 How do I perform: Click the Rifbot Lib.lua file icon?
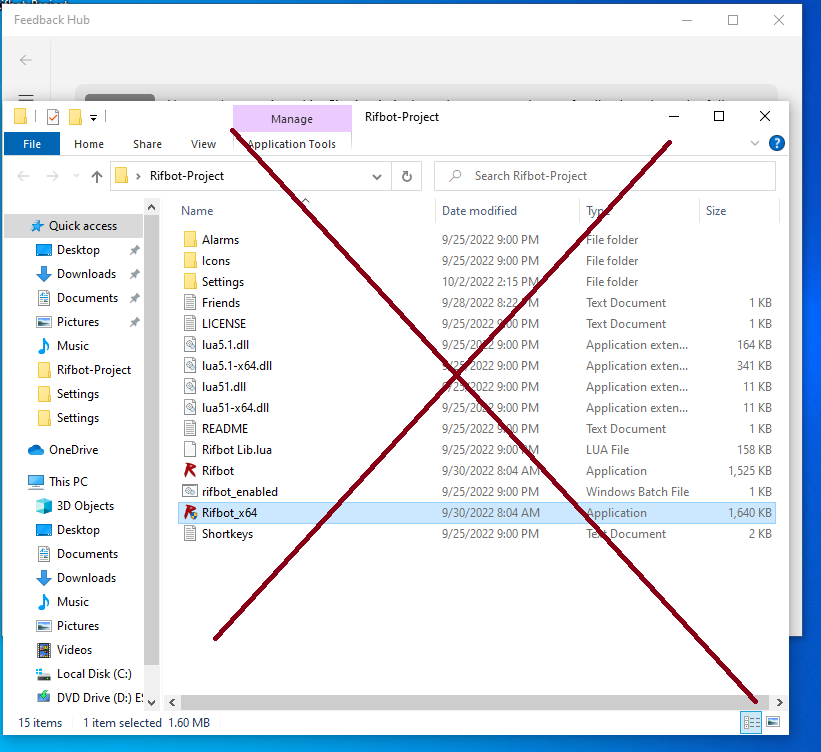[190, 450]
